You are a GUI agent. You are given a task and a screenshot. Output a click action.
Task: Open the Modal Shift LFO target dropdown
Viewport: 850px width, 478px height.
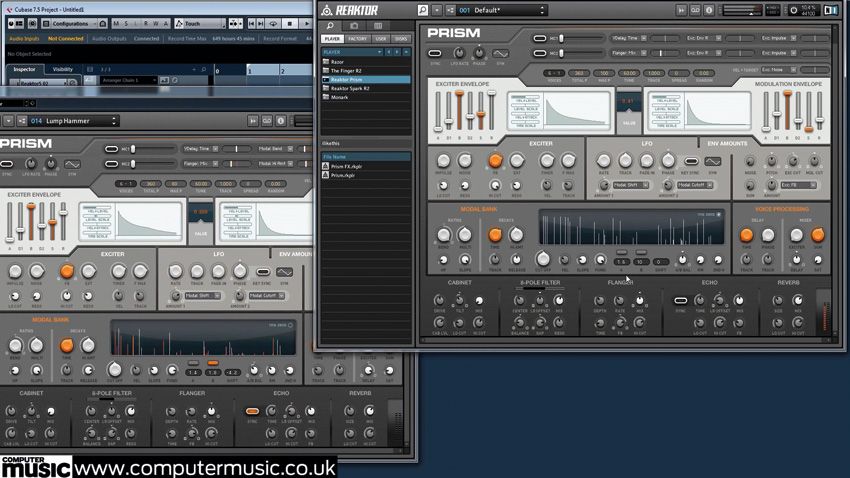click(631, 185)
